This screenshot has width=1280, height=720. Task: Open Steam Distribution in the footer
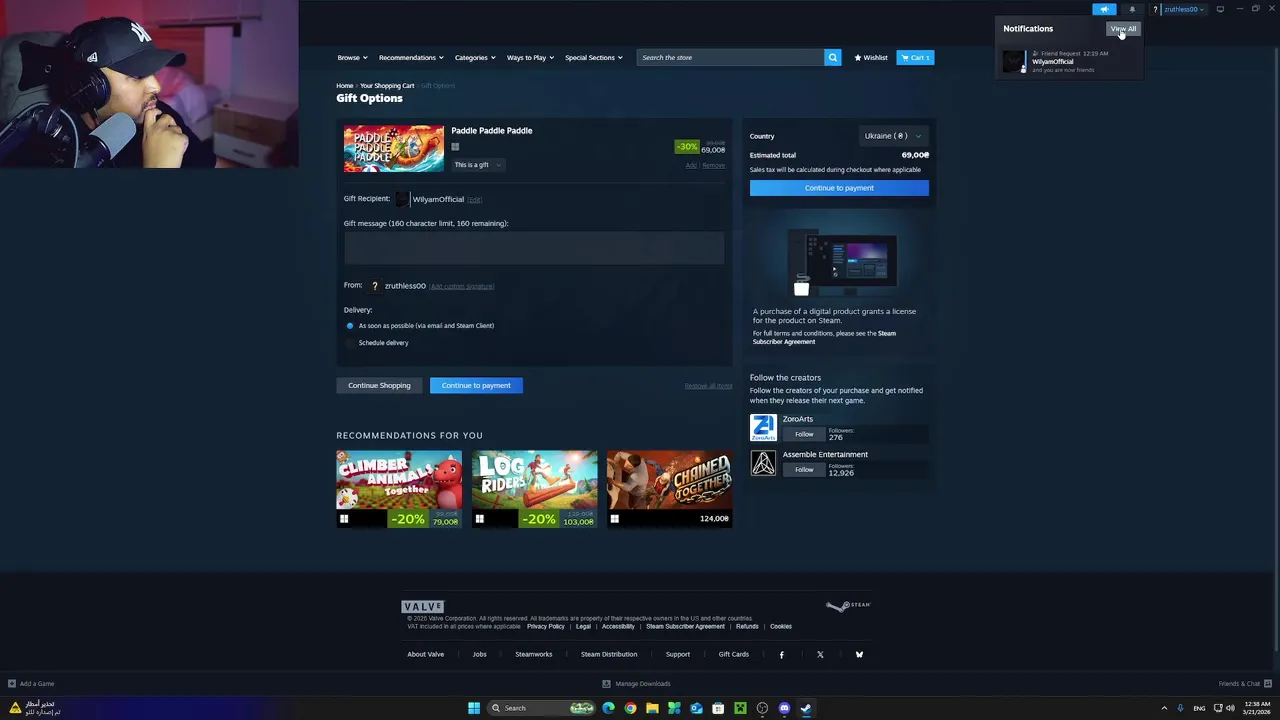(609, 654)
